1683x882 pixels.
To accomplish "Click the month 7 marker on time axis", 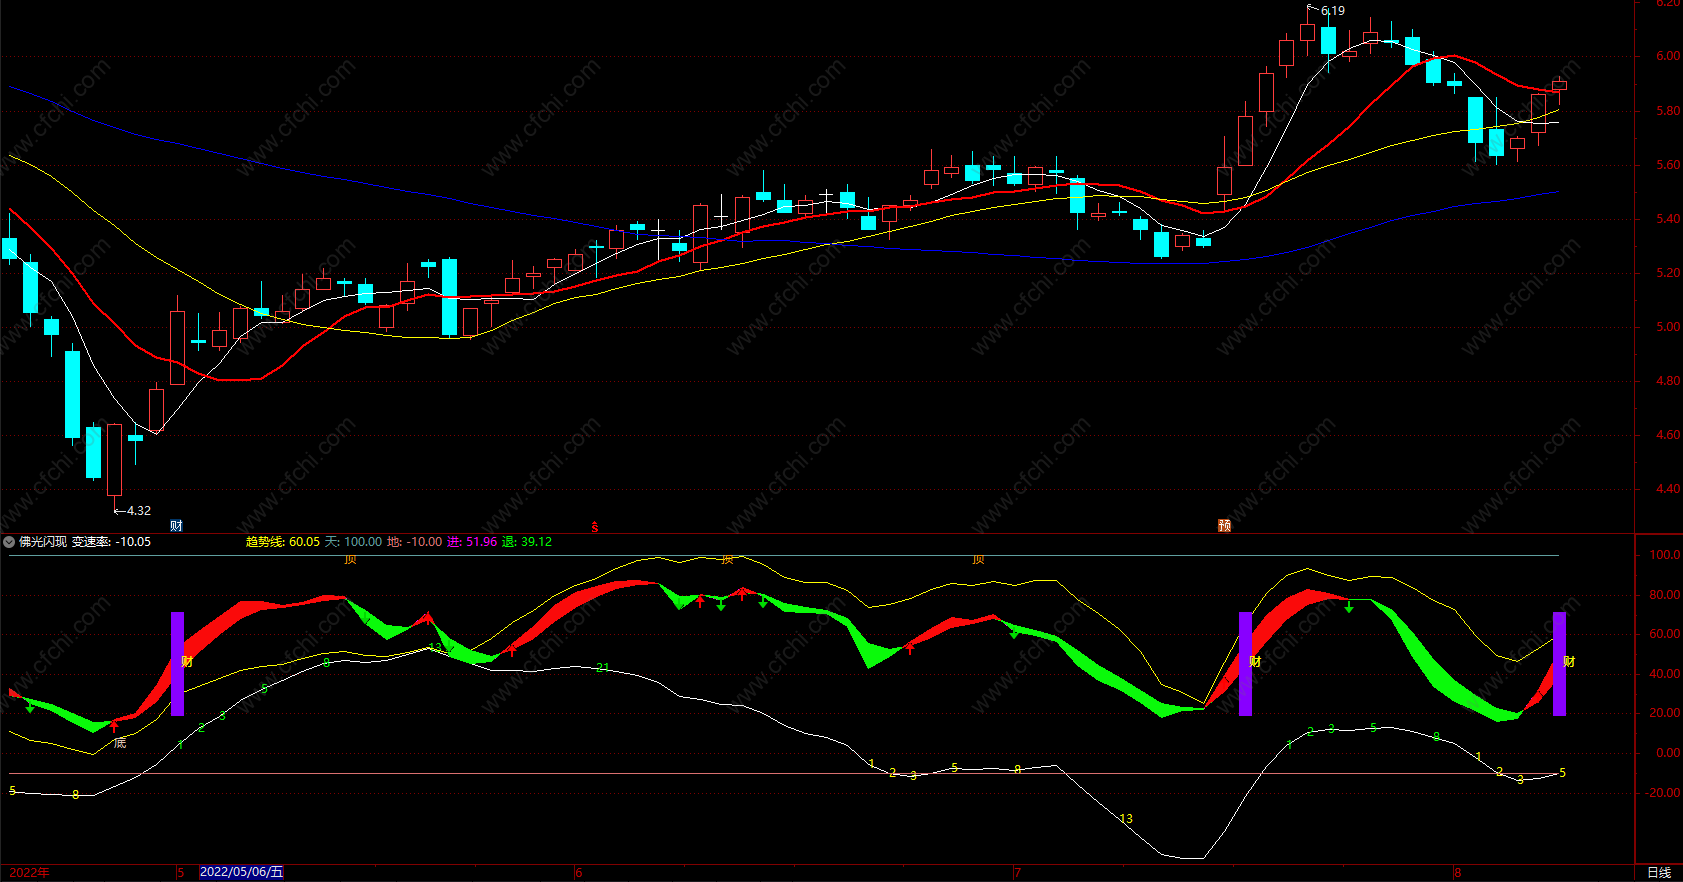I will (1017, 873).
